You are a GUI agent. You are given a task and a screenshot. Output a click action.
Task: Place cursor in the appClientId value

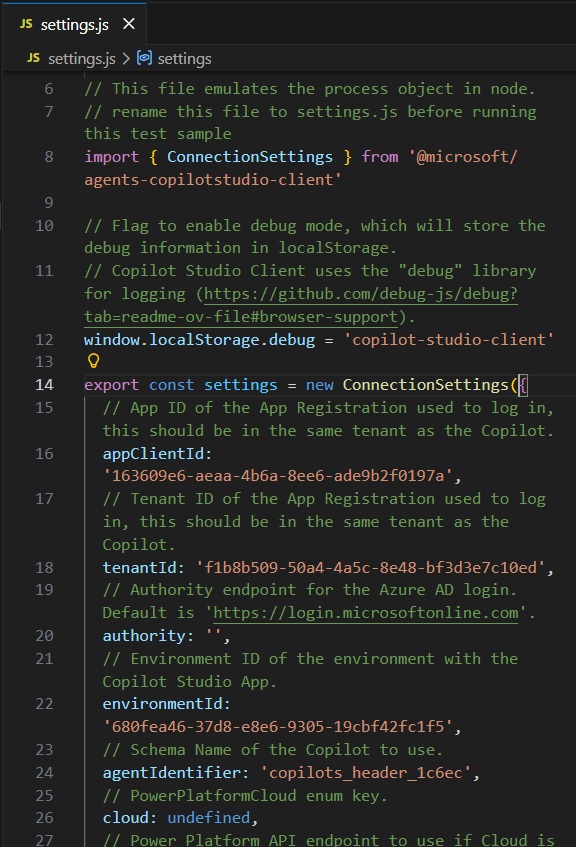tap(278, 475)
